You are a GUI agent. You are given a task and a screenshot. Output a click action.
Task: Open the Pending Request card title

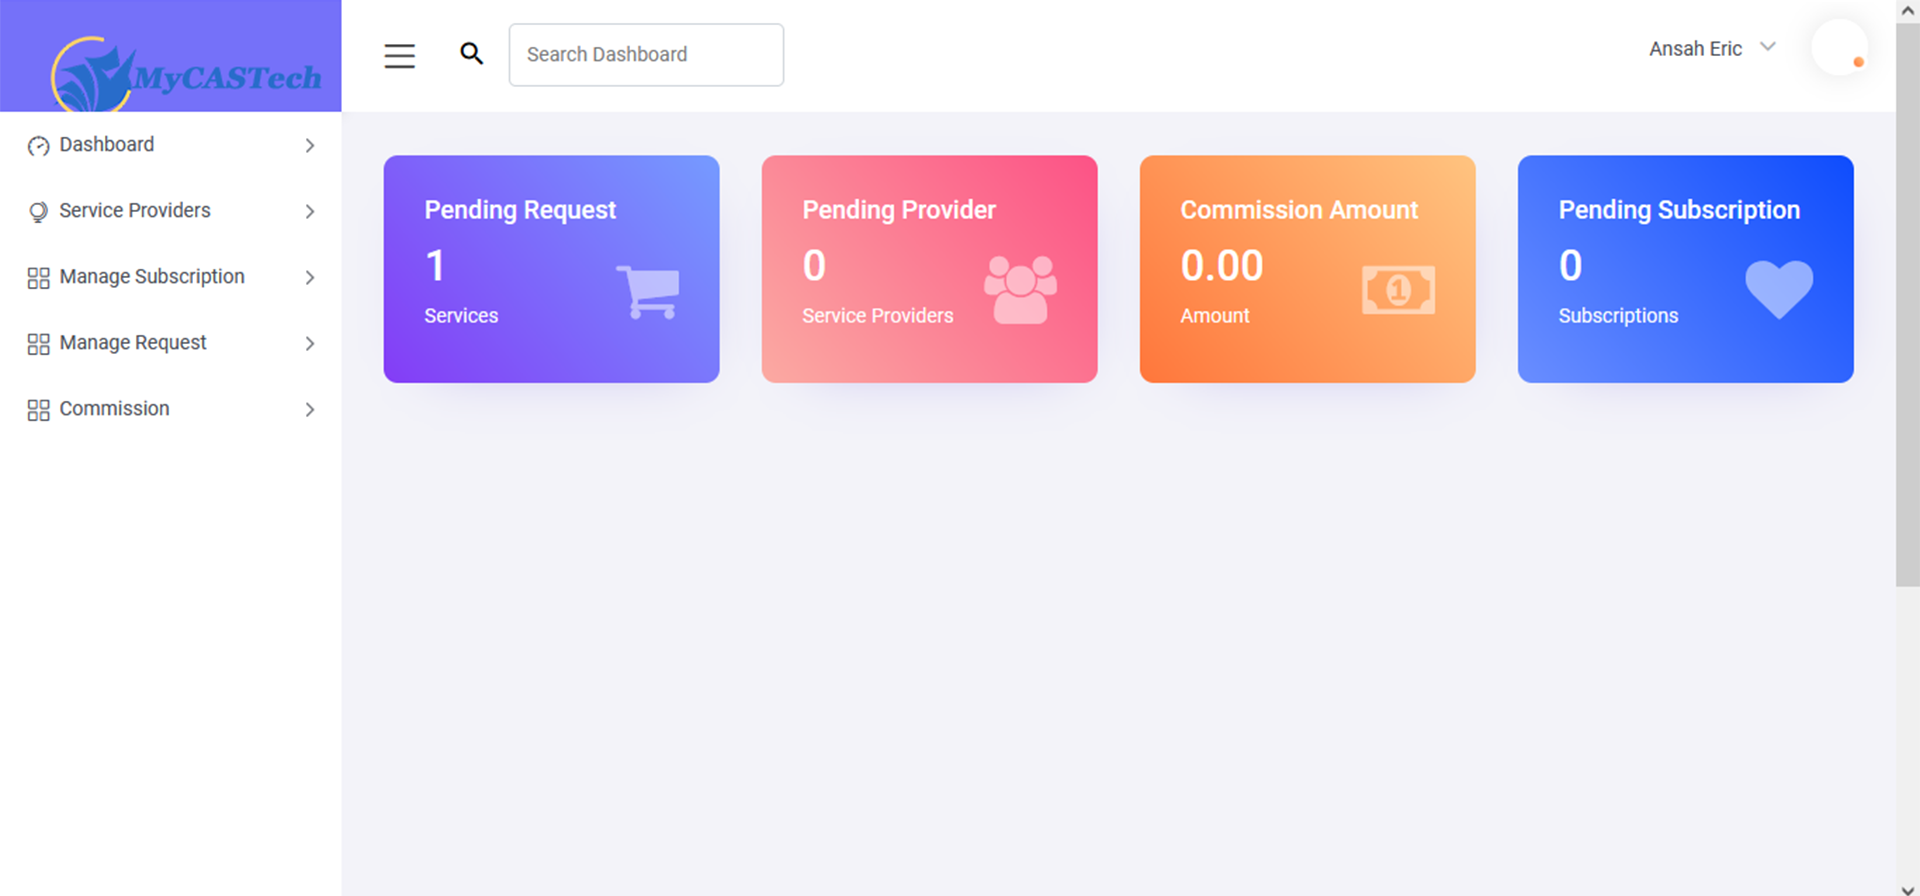click(520, 210)
